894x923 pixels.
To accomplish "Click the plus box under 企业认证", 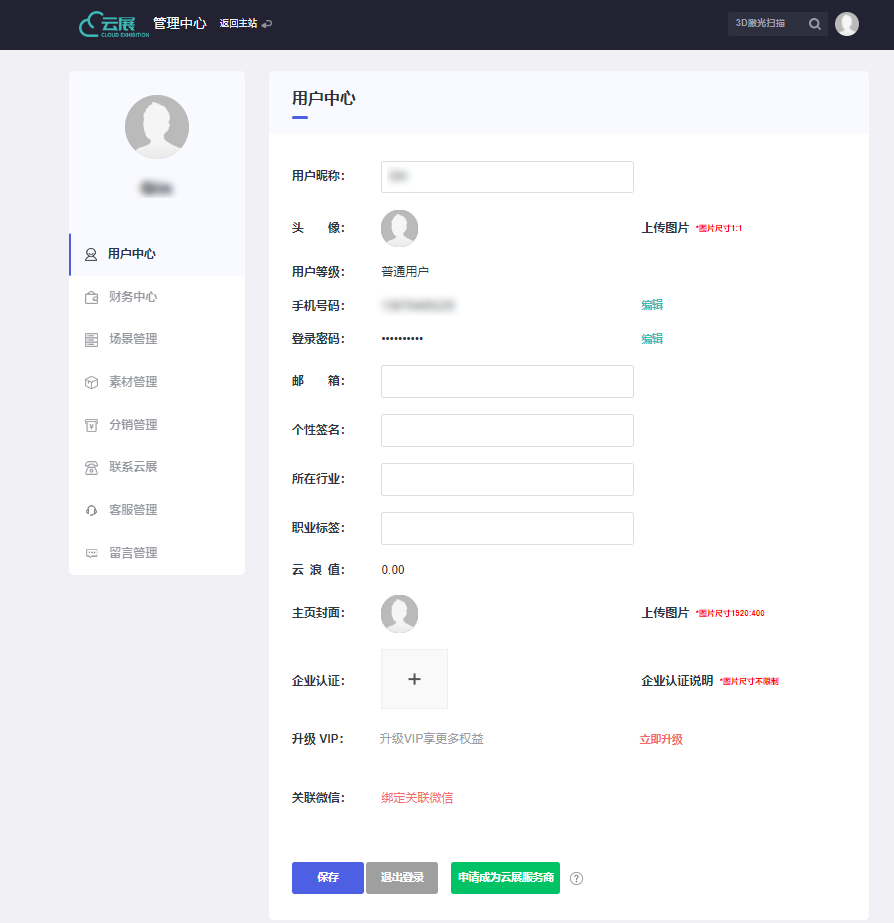I will click(414, 679).
